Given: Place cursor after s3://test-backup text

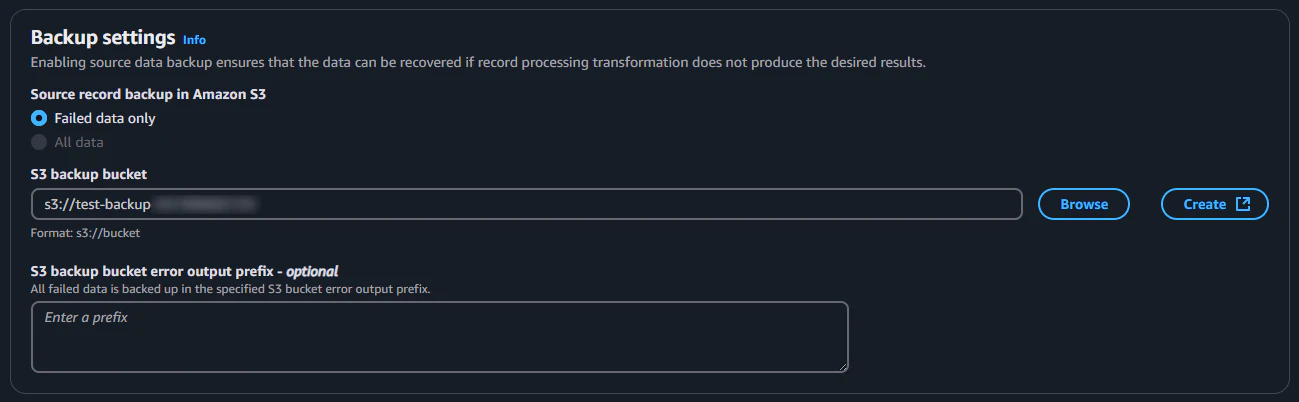Looking at the screenshot, I should 151,204.
